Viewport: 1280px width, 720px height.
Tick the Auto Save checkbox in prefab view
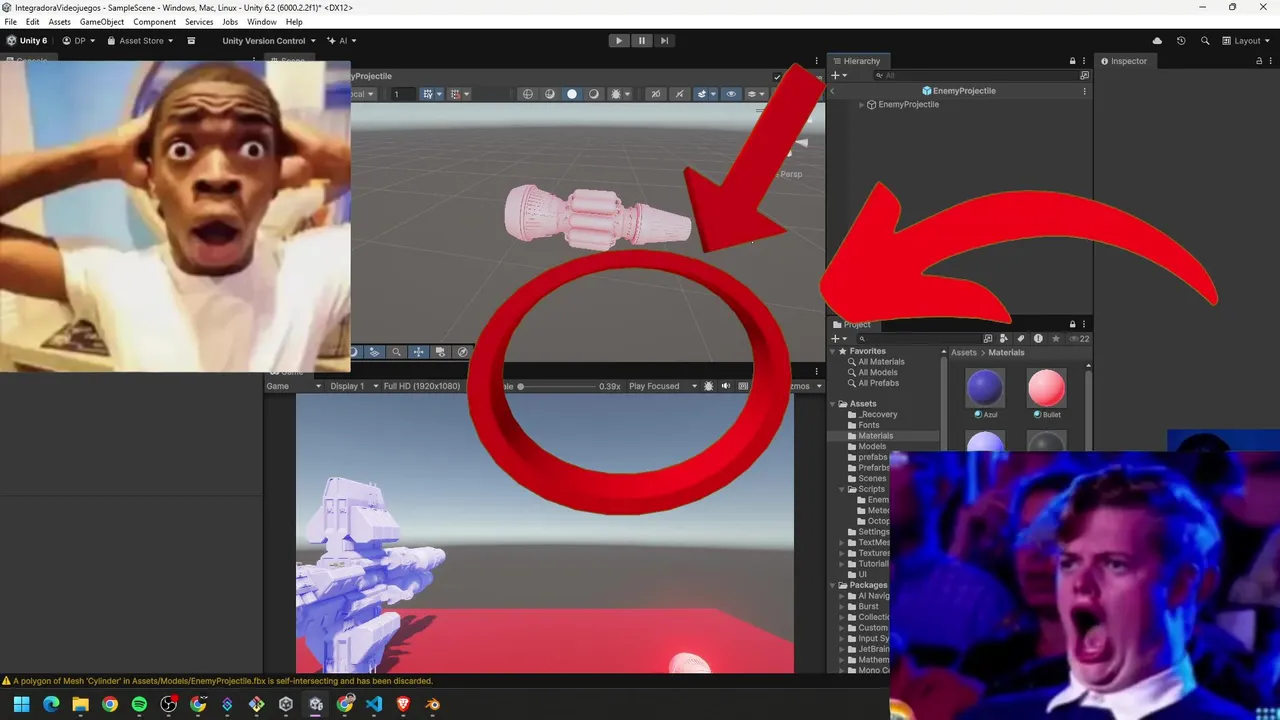(x=777, y=76)
